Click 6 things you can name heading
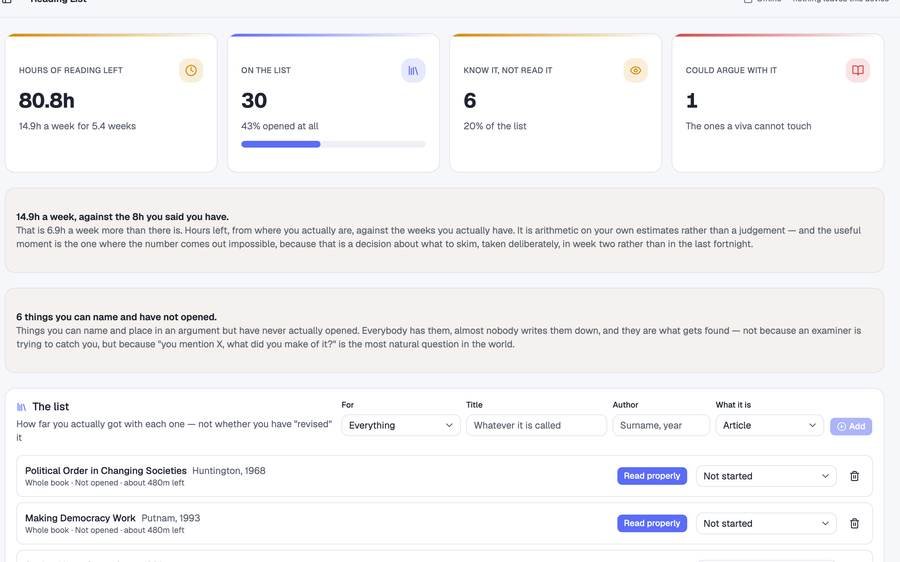This screenshot has height=562, width=900. [x=116, y=317]
